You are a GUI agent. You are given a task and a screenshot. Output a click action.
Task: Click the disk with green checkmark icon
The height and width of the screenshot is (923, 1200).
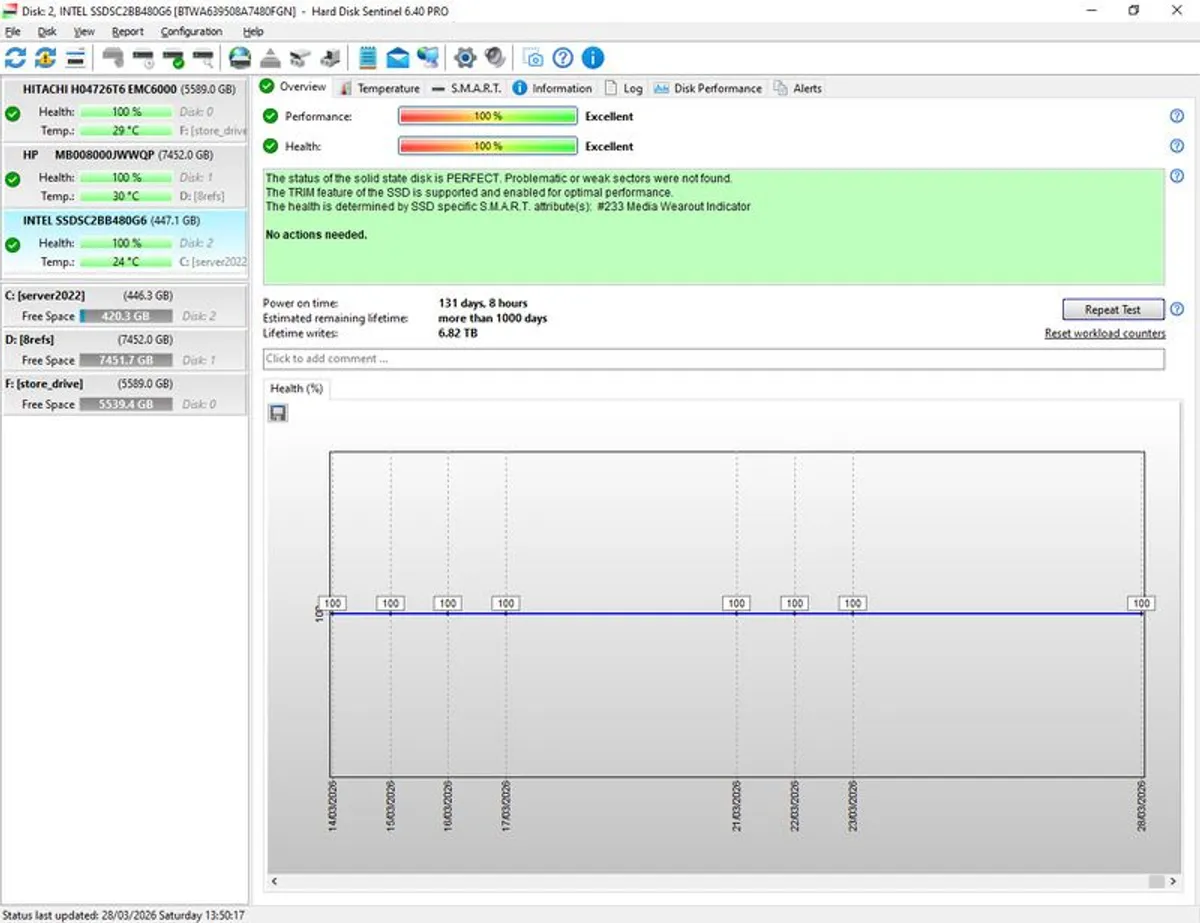(173, 57)
